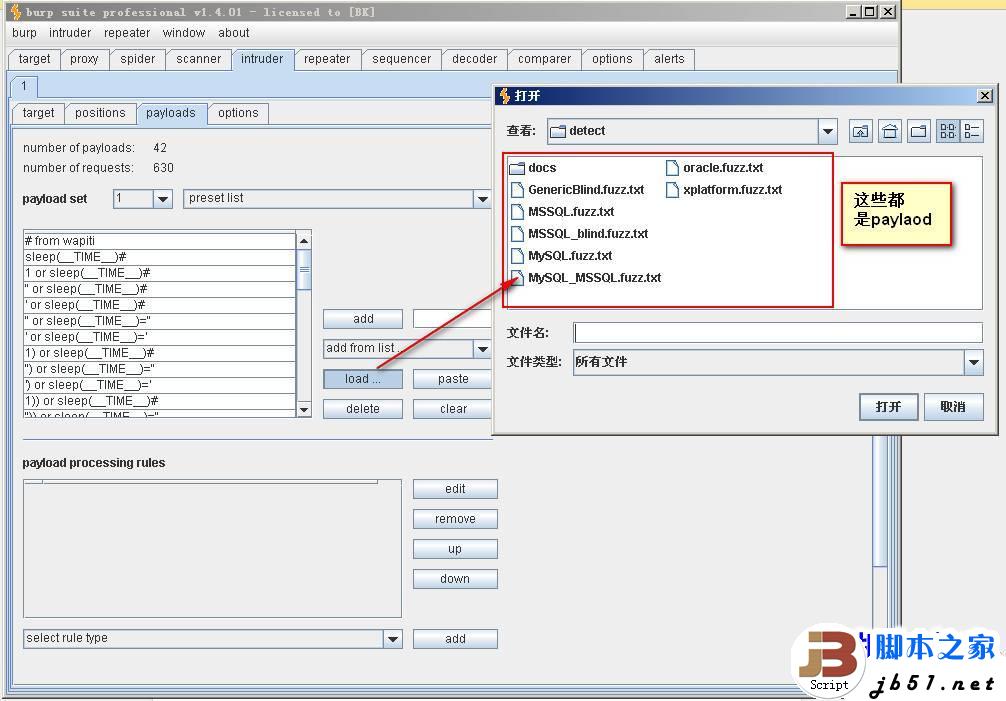Switch to the alerts tab
Screen dimensions: 1006x701
tap(669, 59)
